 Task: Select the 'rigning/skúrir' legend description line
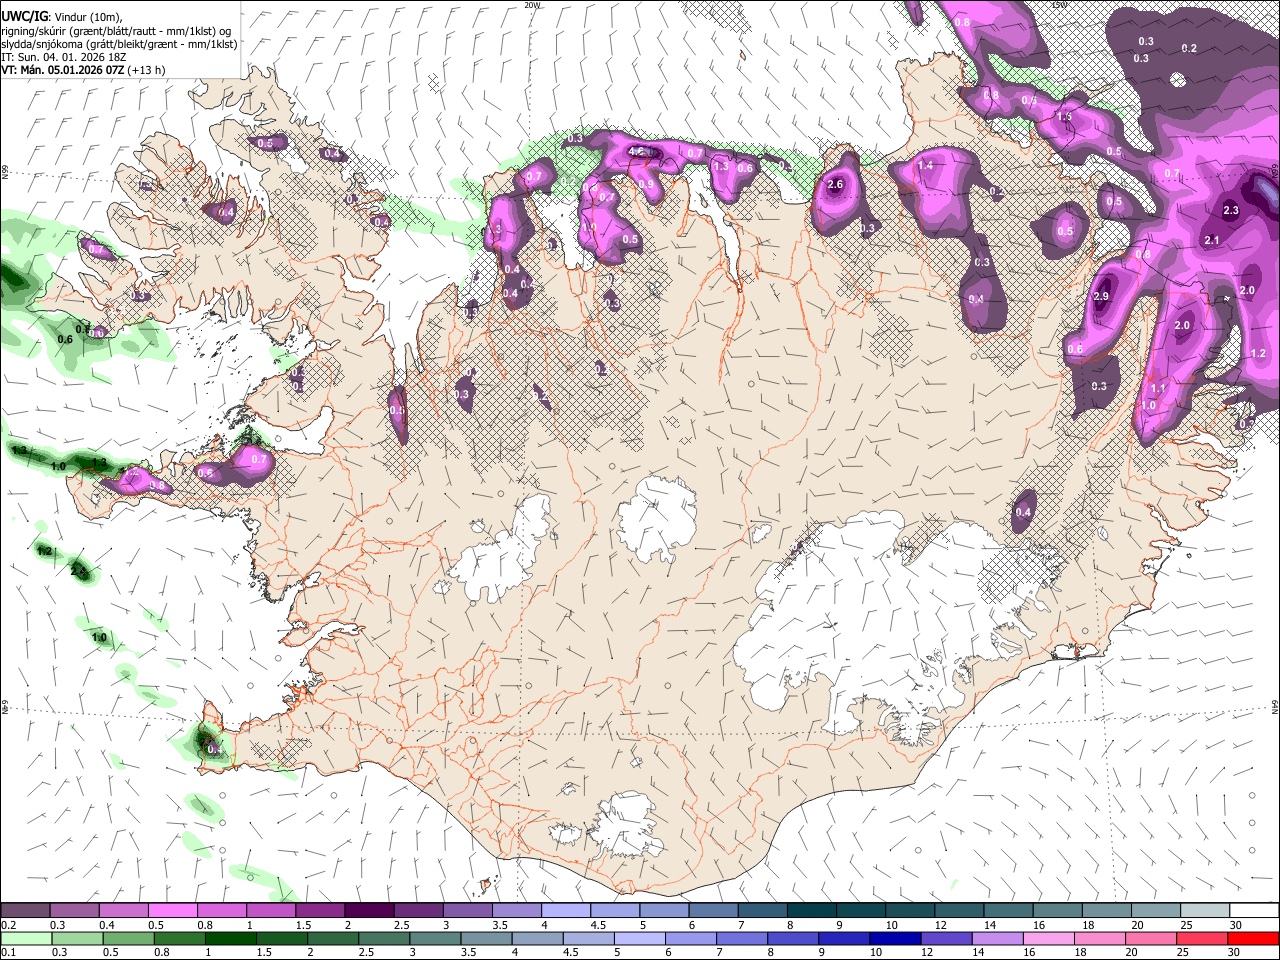click(x=116, y=31)
